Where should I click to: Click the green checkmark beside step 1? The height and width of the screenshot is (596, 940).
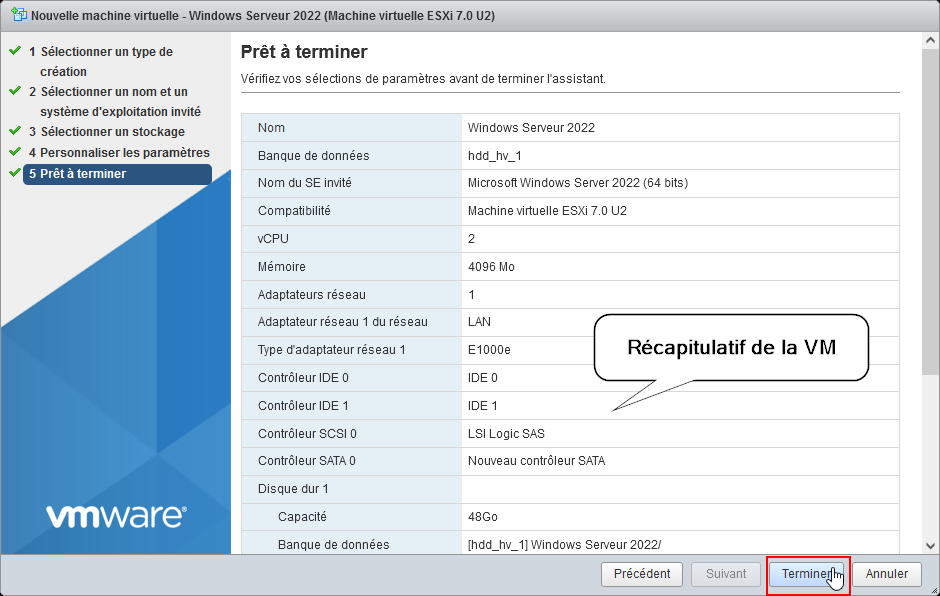[x=15, y=51]
